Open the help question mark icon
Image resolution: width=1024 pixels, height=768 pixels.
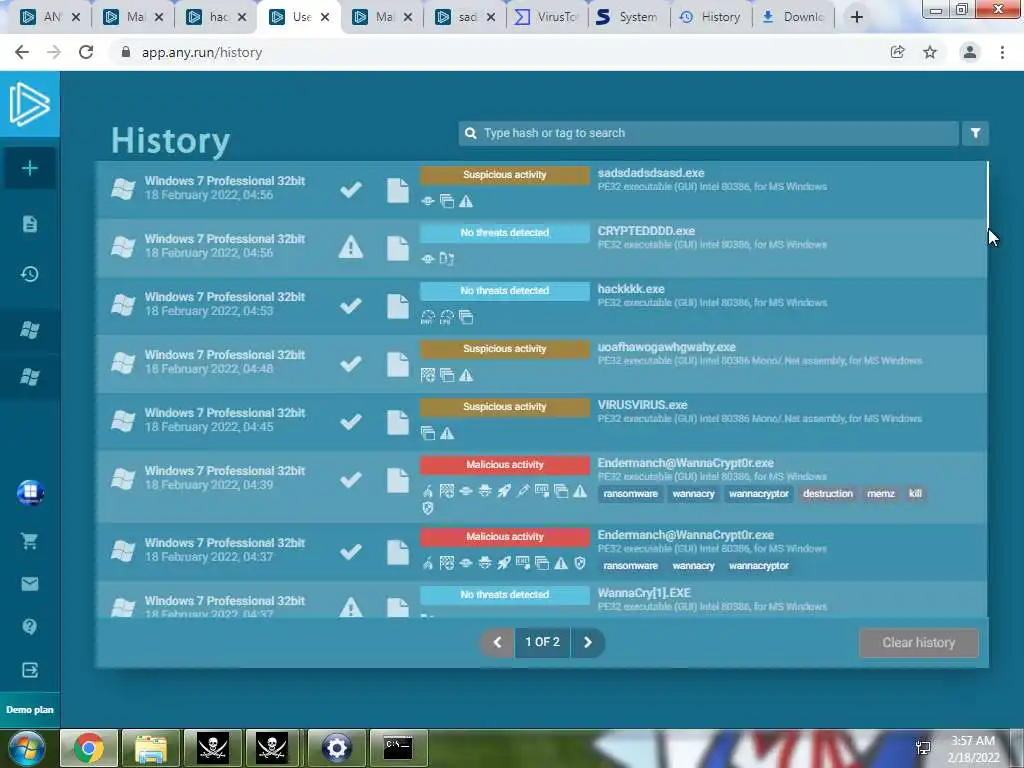[x=29, y=627]
